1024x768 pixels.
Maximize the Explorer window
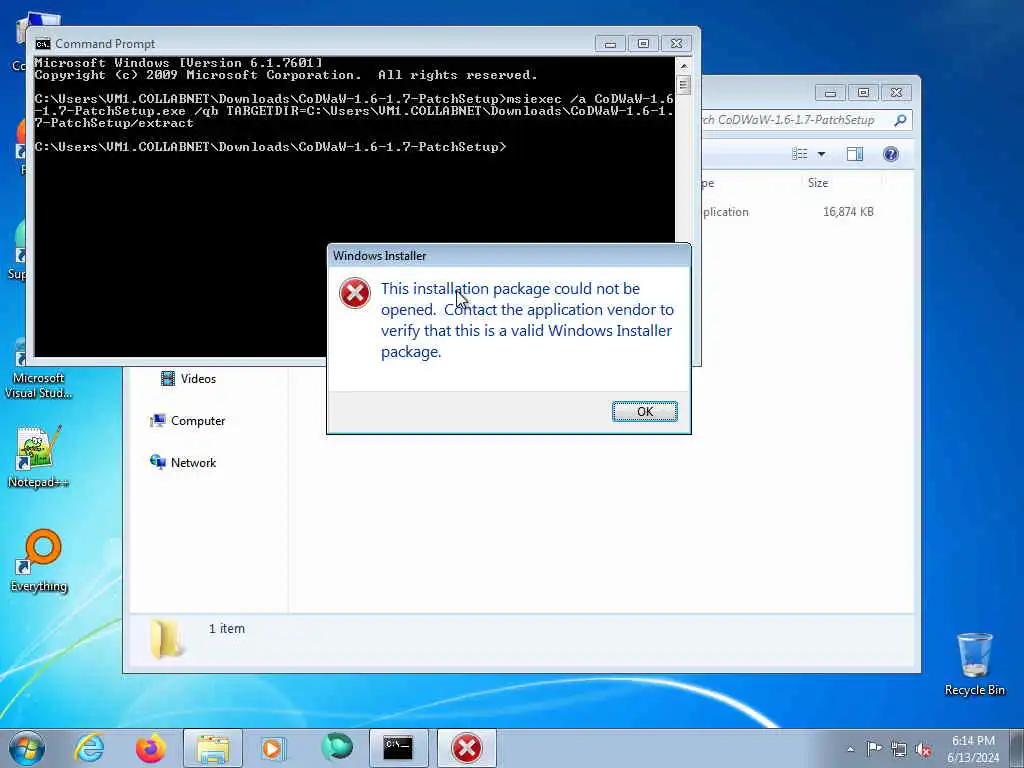click(863, 93)
